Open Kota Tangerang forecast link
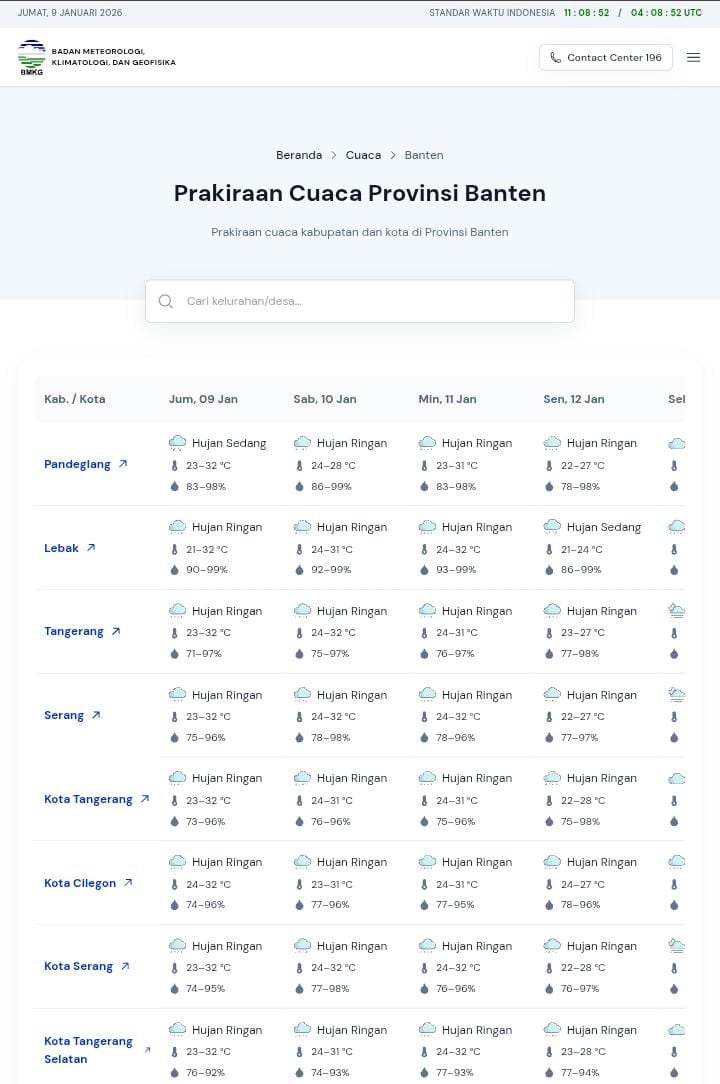The image size is (720, 1084). point(88,799)
